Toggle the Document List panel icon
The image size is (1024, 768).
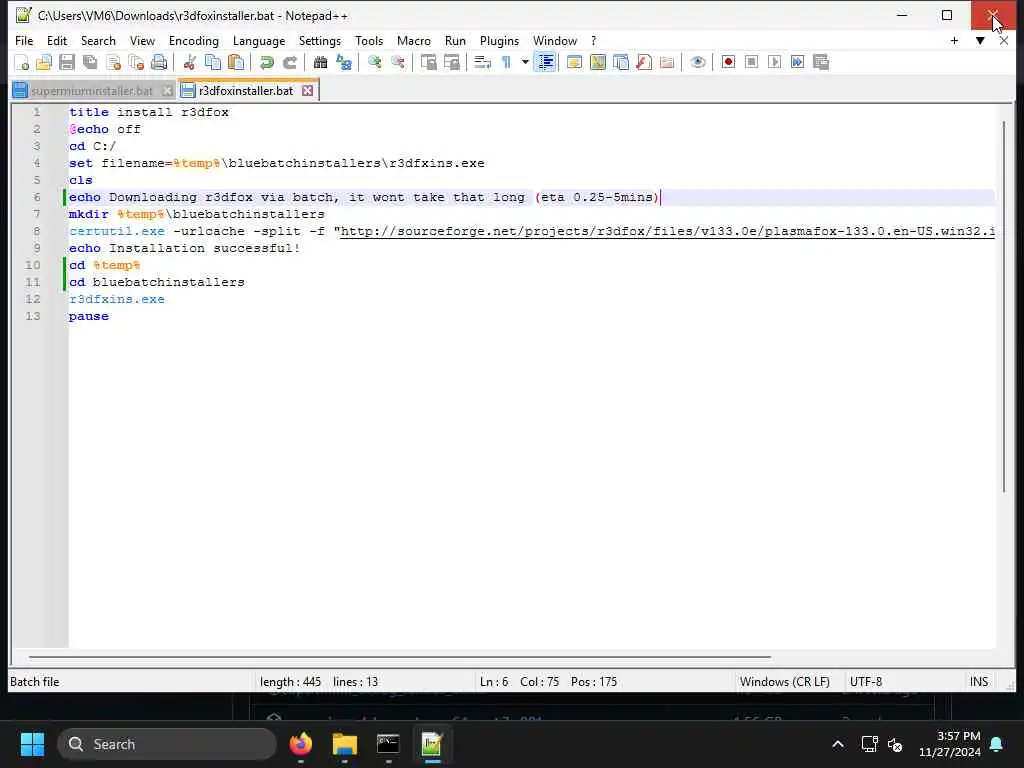(620, 62)
